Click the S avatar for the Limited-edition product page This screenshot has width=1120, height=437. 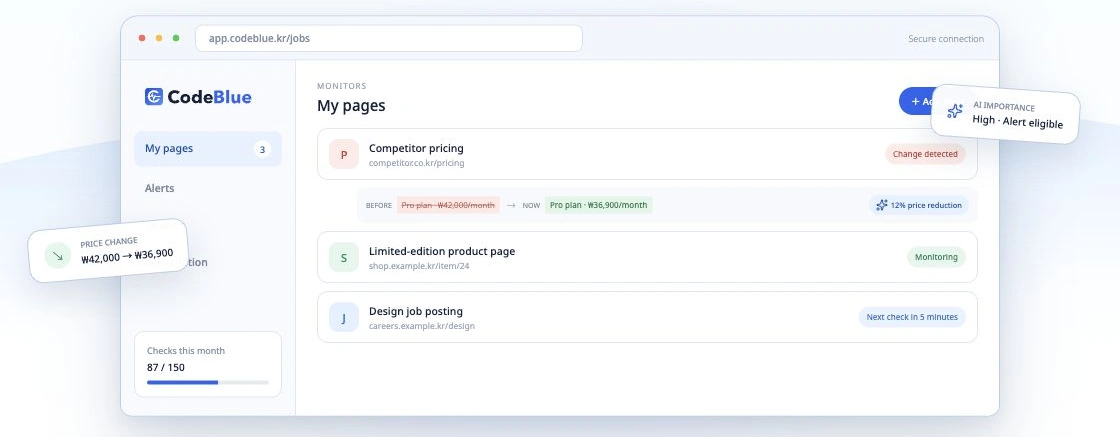click(344, 257)
